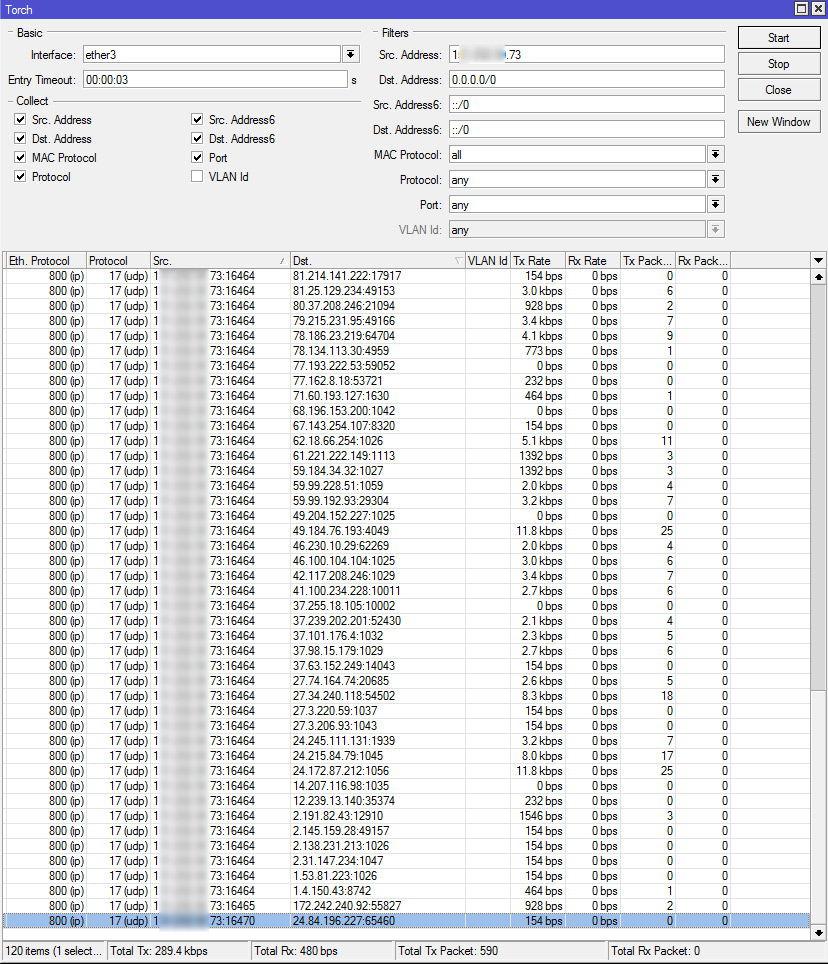
Task: Sort by Rx Packets column header
Action: click(x=703, y=261)
